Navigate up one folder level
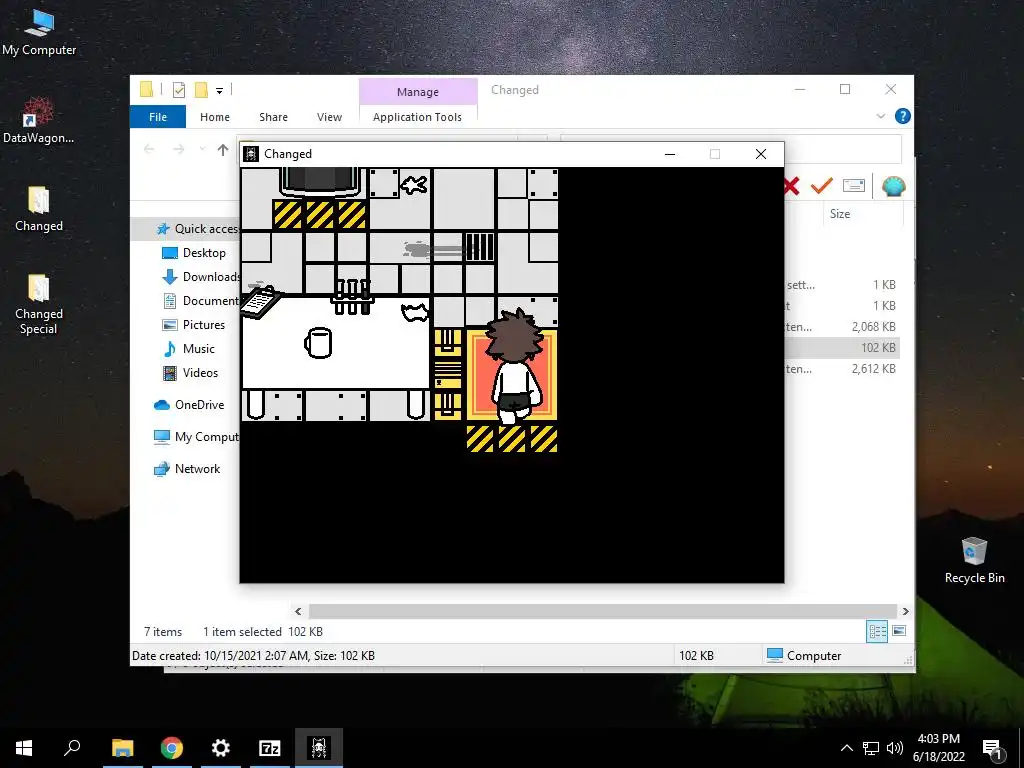1024x768 pixels. [223, 150]
